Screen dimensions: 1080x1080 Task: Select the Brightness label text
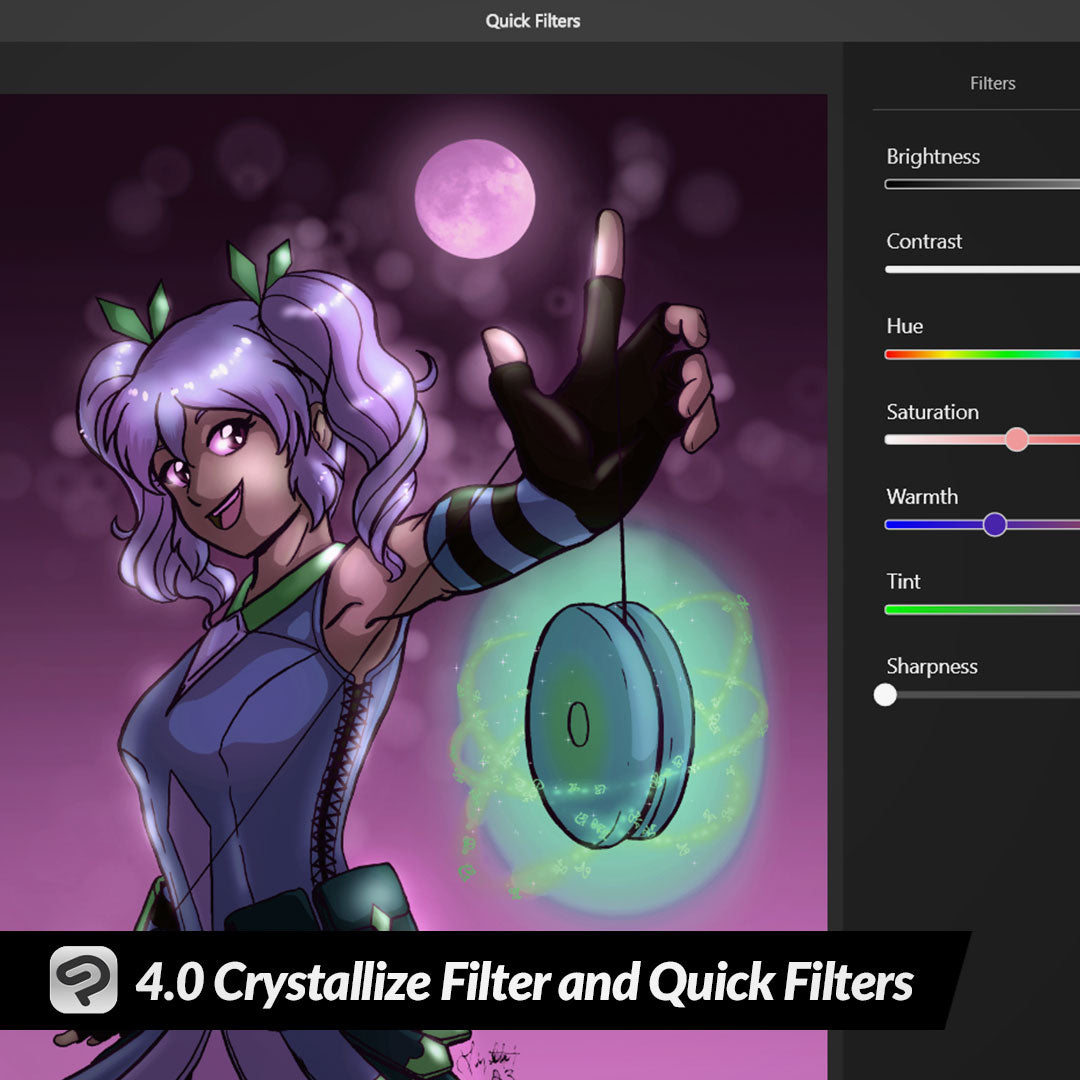[932, 157]
